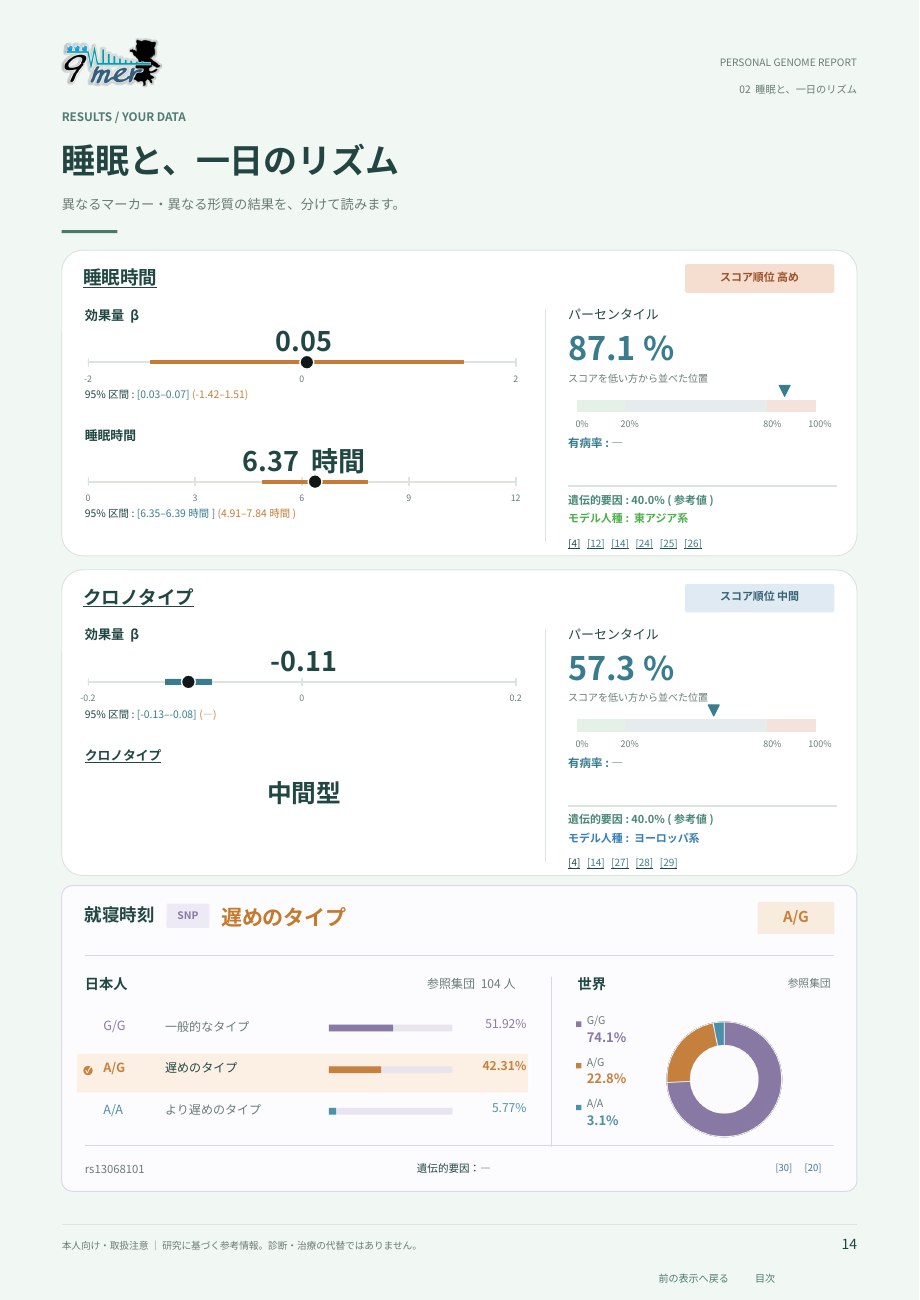Select the A/A より遅めのタイプ row
920x1300 pixels.
(x=303, y=1109)
